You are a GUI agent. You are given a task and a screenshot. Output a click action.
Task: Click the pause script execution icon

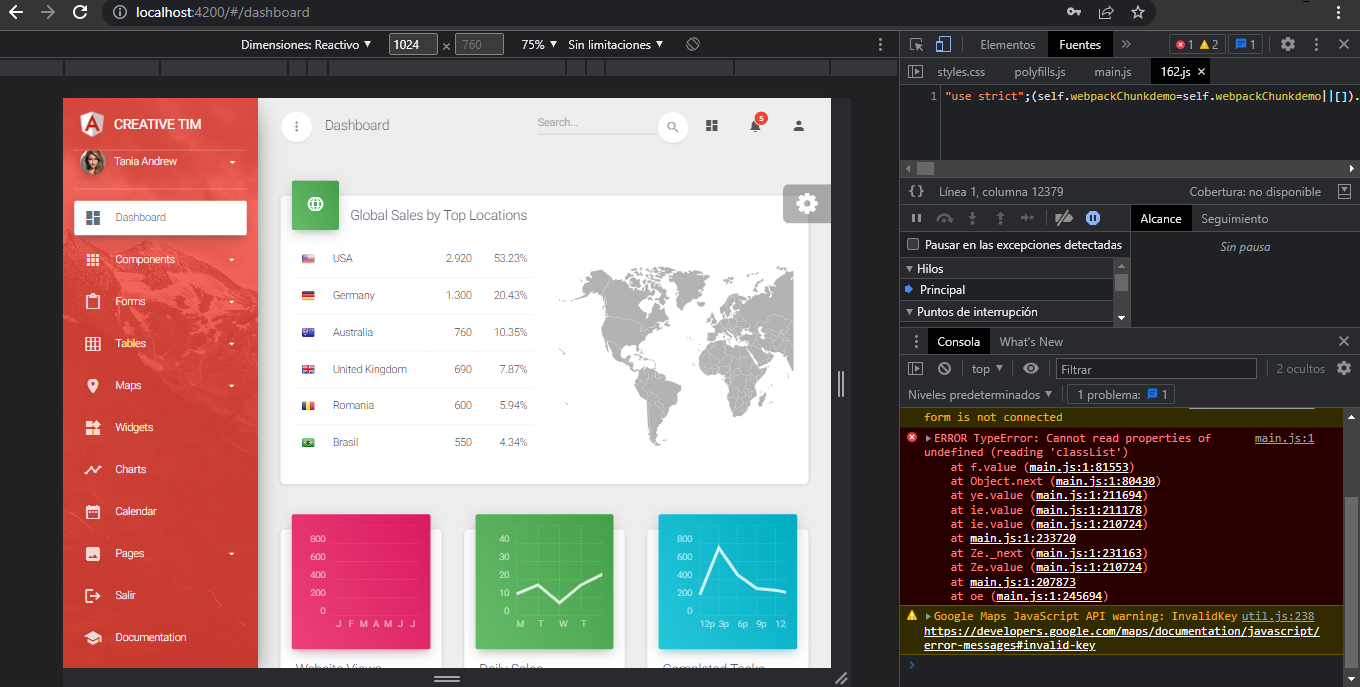tap(916, 217)
